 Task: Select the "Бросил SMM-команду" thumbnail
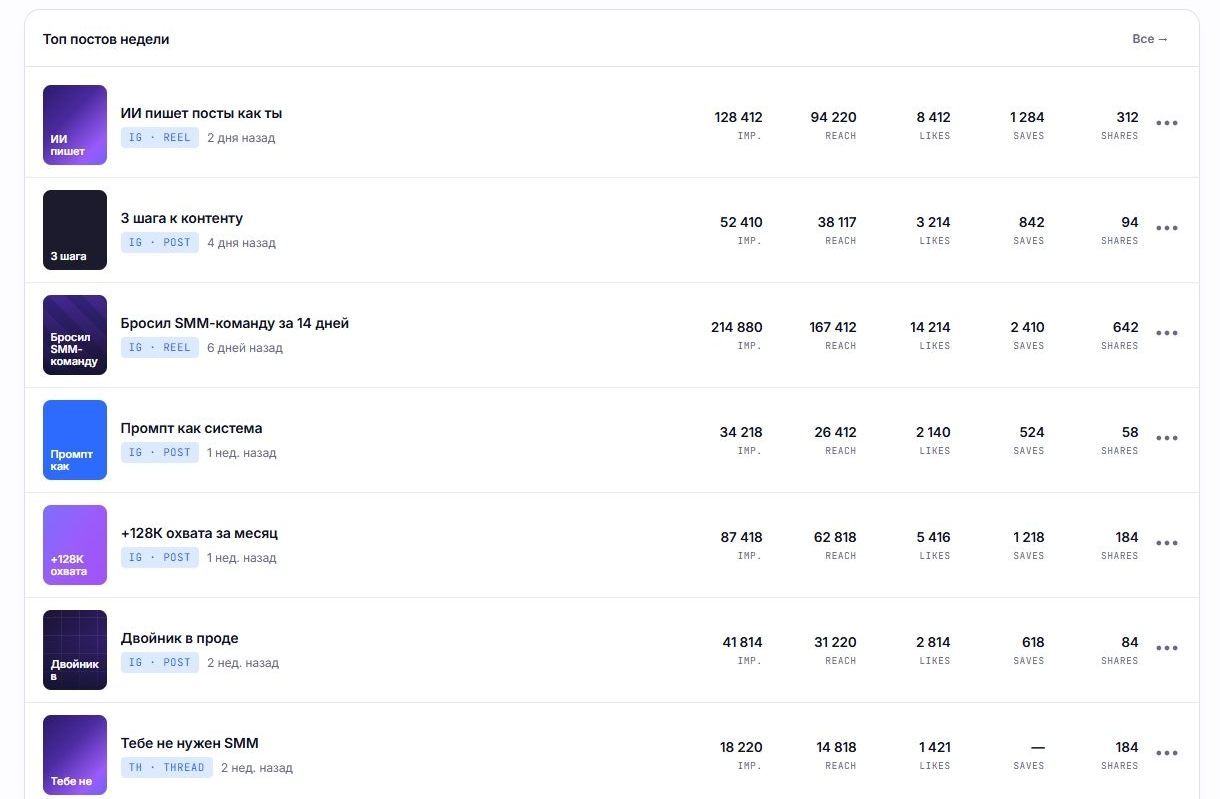pyautogui.click(x=75, y=335)
